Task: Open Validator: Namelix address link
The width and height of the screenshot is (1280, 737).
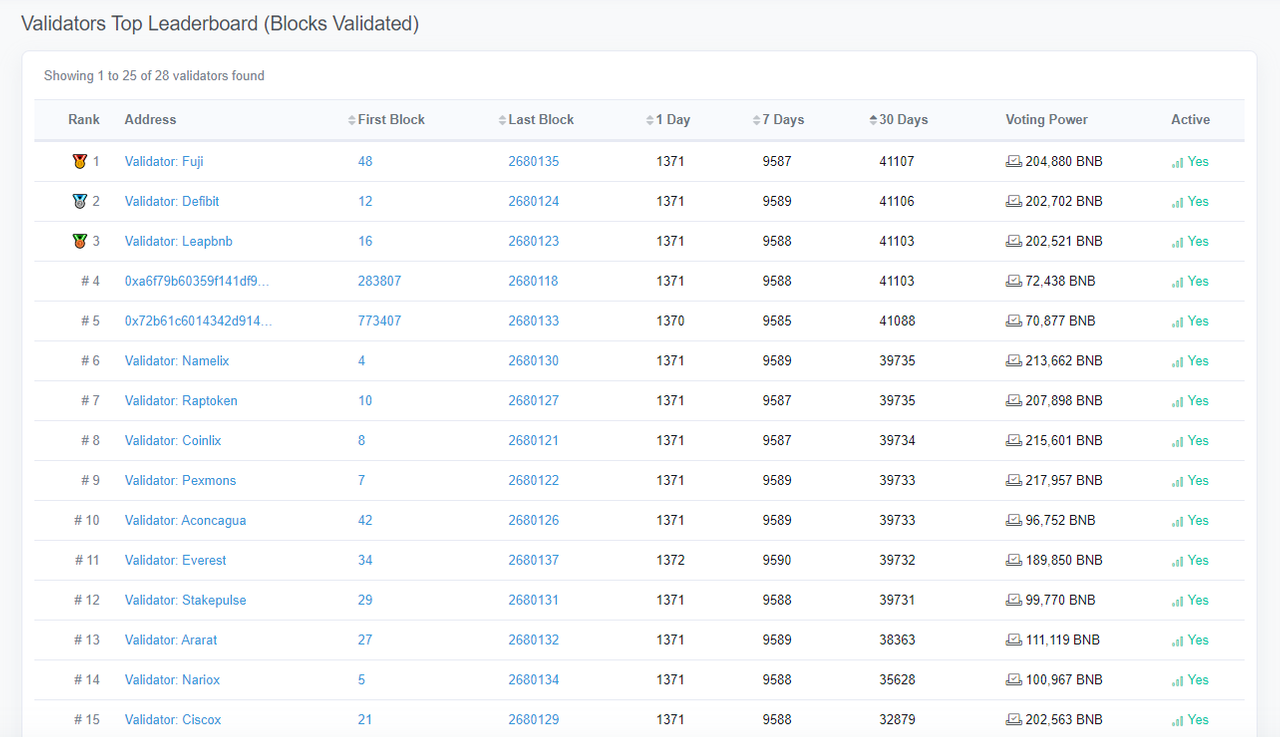Action: [177, 361]
